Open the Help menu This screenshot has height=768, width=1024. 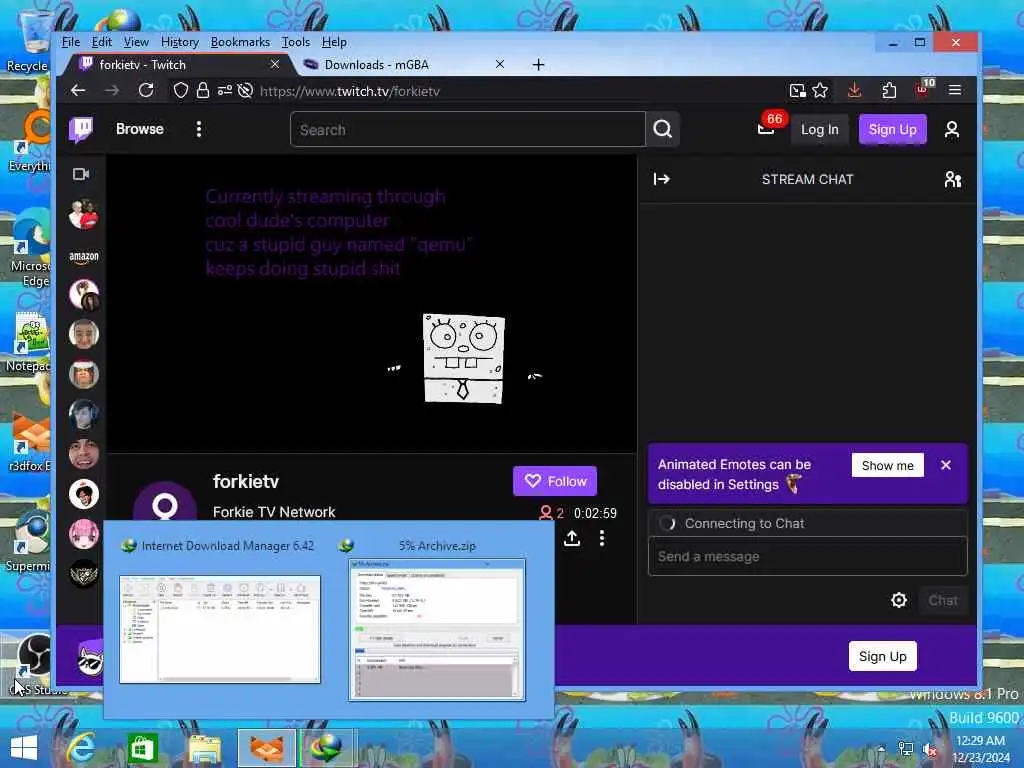coord(334,42)
